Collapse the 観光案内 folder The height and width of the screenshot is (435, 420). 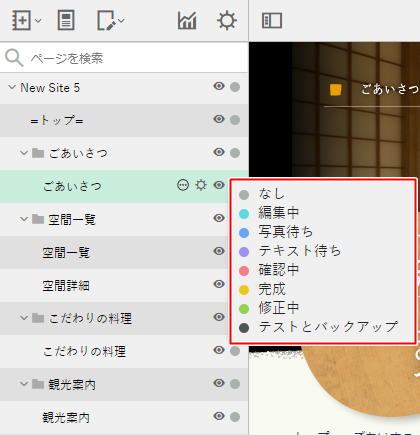(x=24, y=384)
